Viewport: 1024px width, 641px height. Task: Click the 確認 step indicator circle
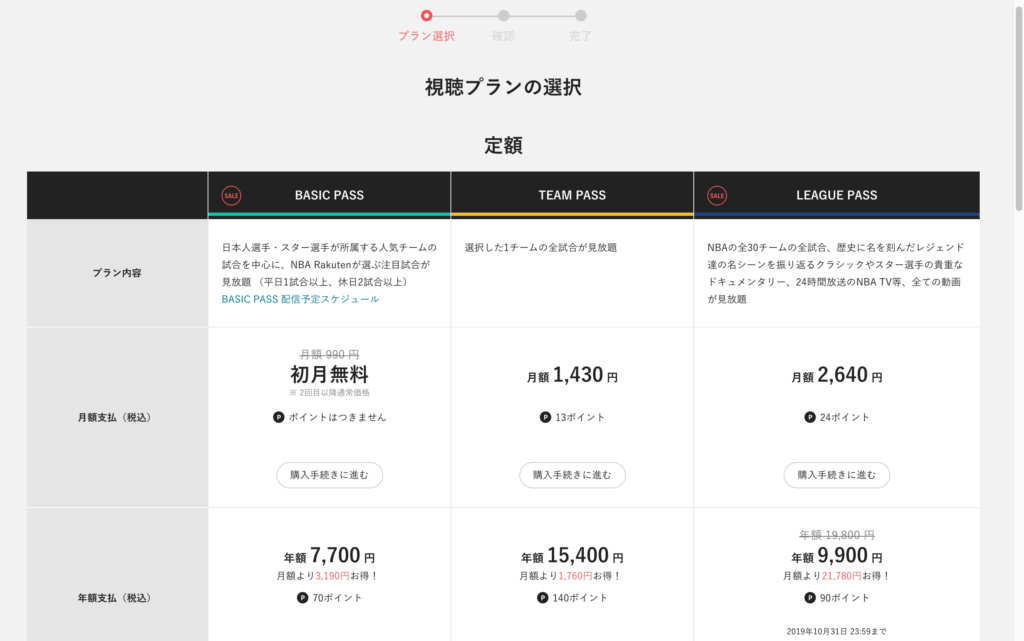click(504, 15)
